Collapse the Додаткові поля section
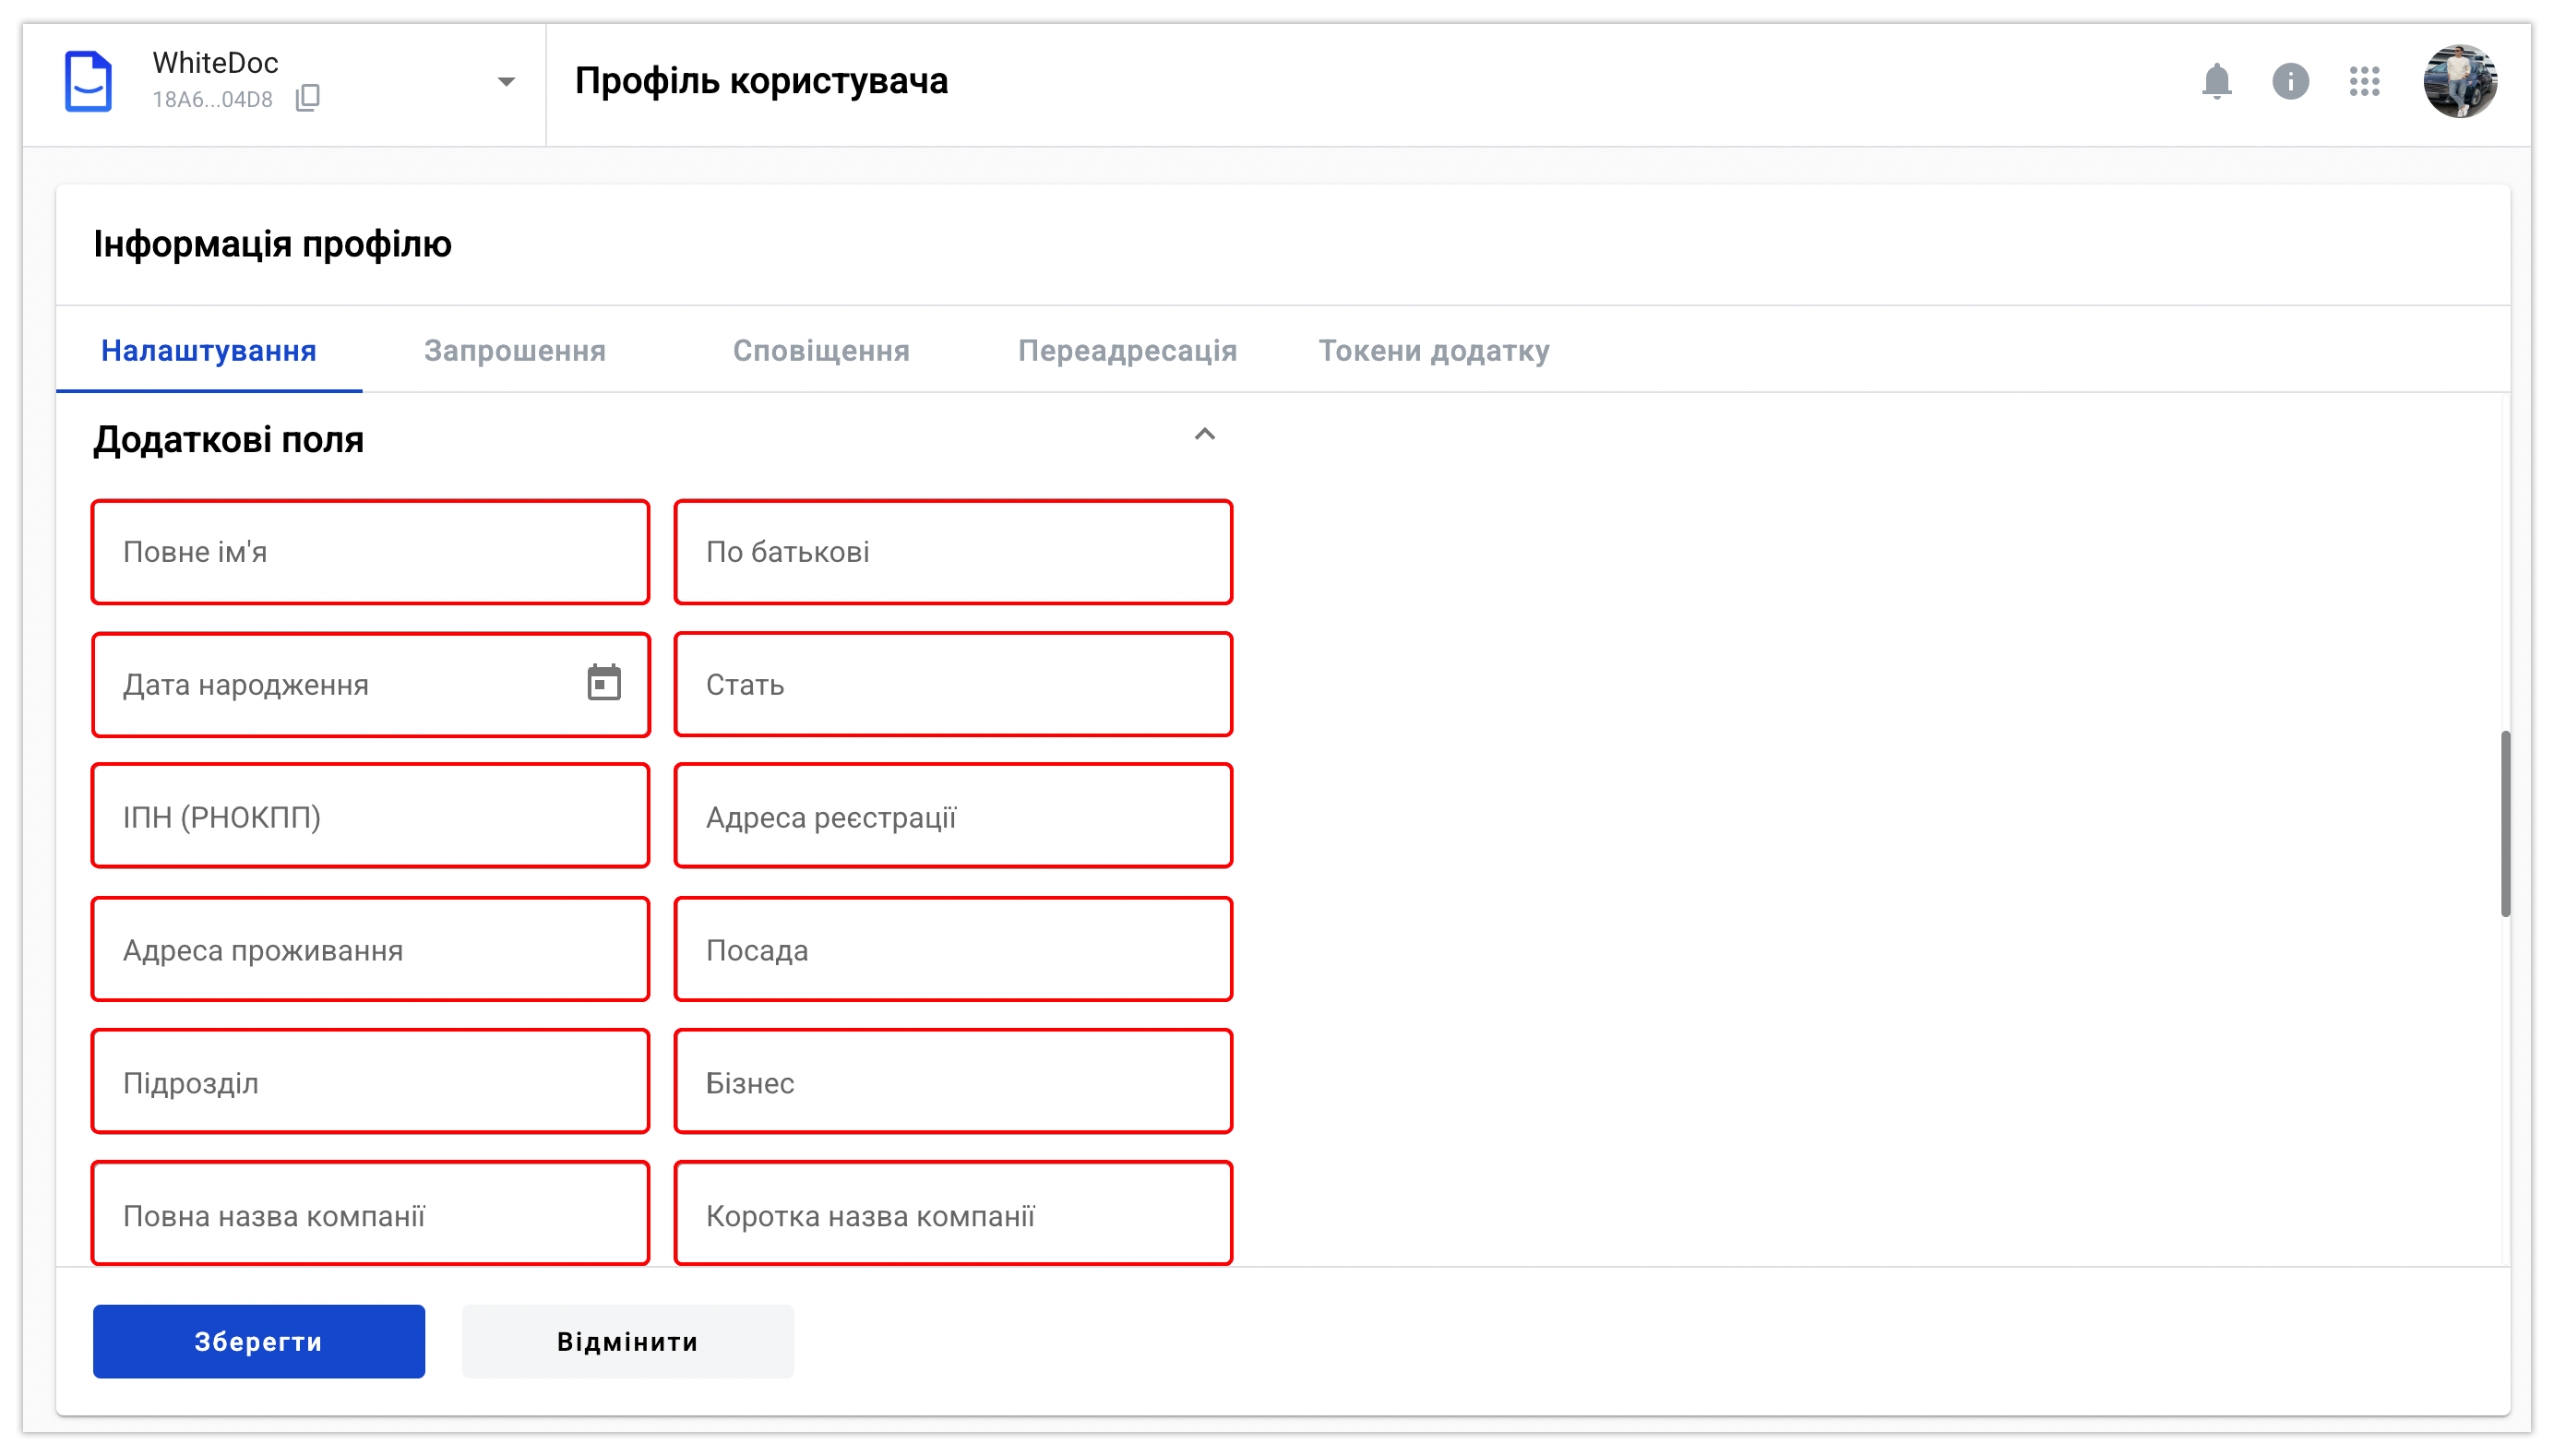Image resolution: width=2554 pixels, height=1456 pixels. 1204,434
